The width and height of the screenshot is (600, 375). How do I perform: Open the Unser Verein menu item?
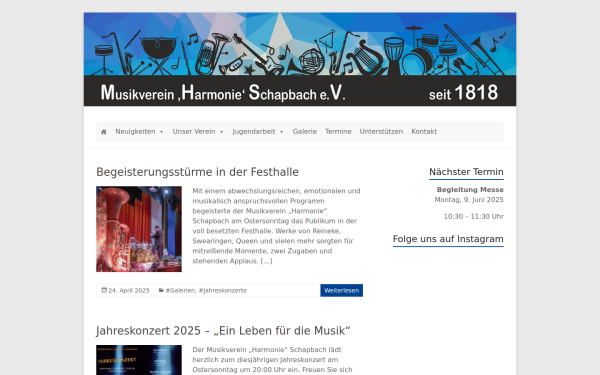tap(194, 132)
